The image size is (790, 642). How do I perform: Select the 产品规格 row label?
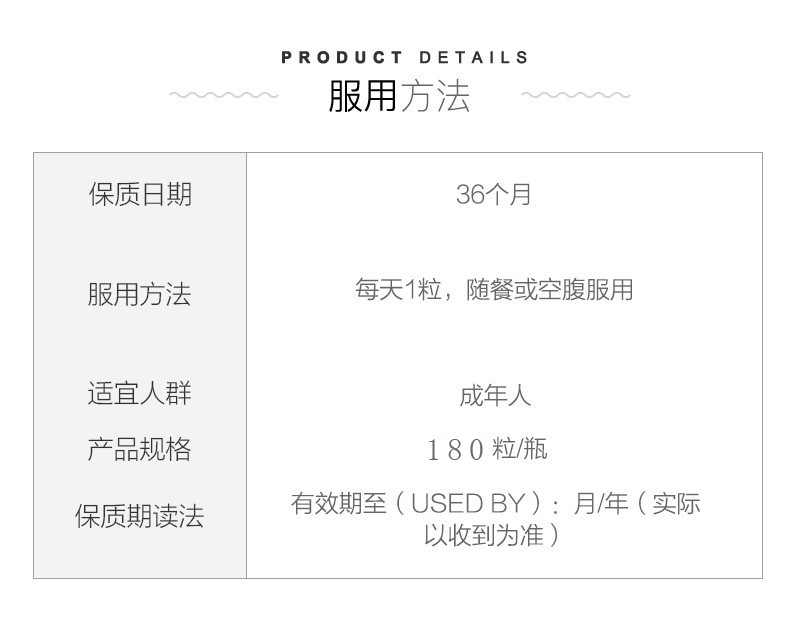140,449
